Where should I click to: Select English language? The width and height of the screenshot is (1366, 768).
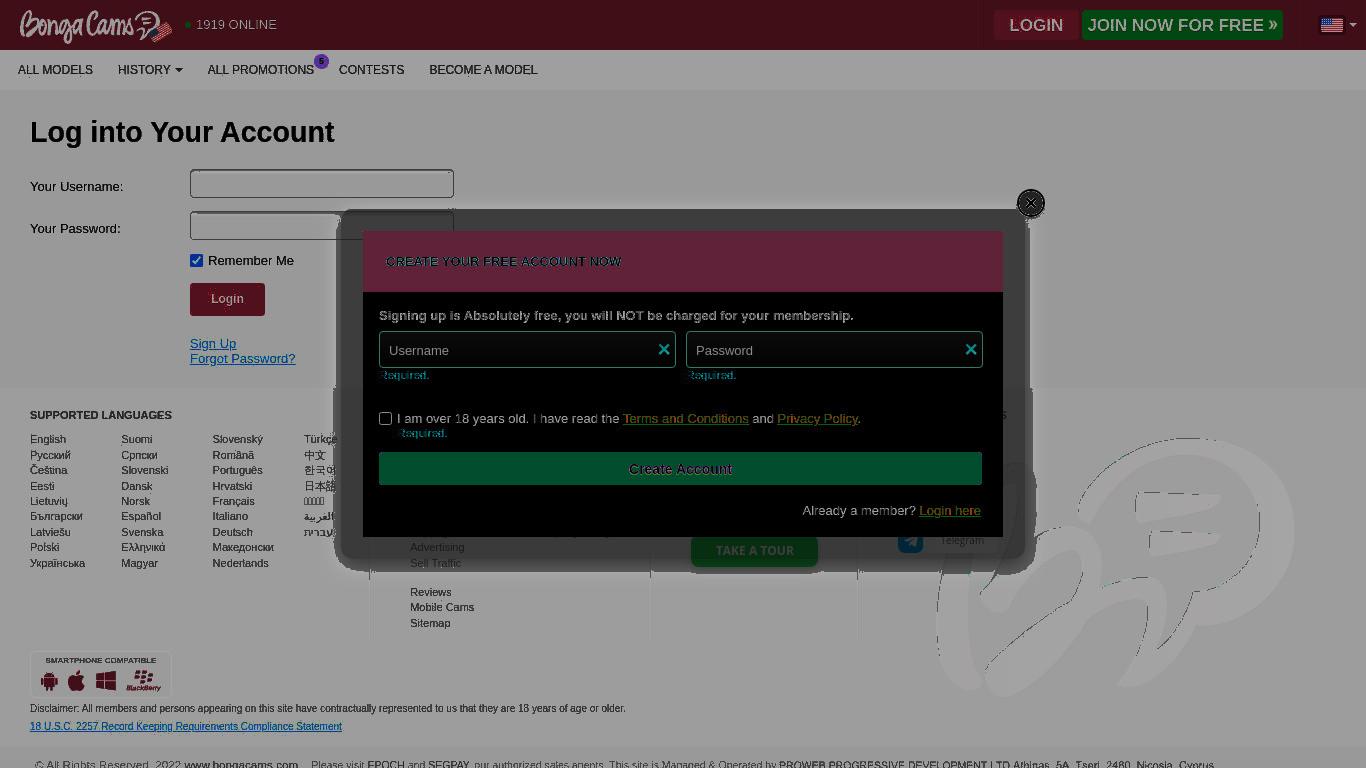coord(48,439)
